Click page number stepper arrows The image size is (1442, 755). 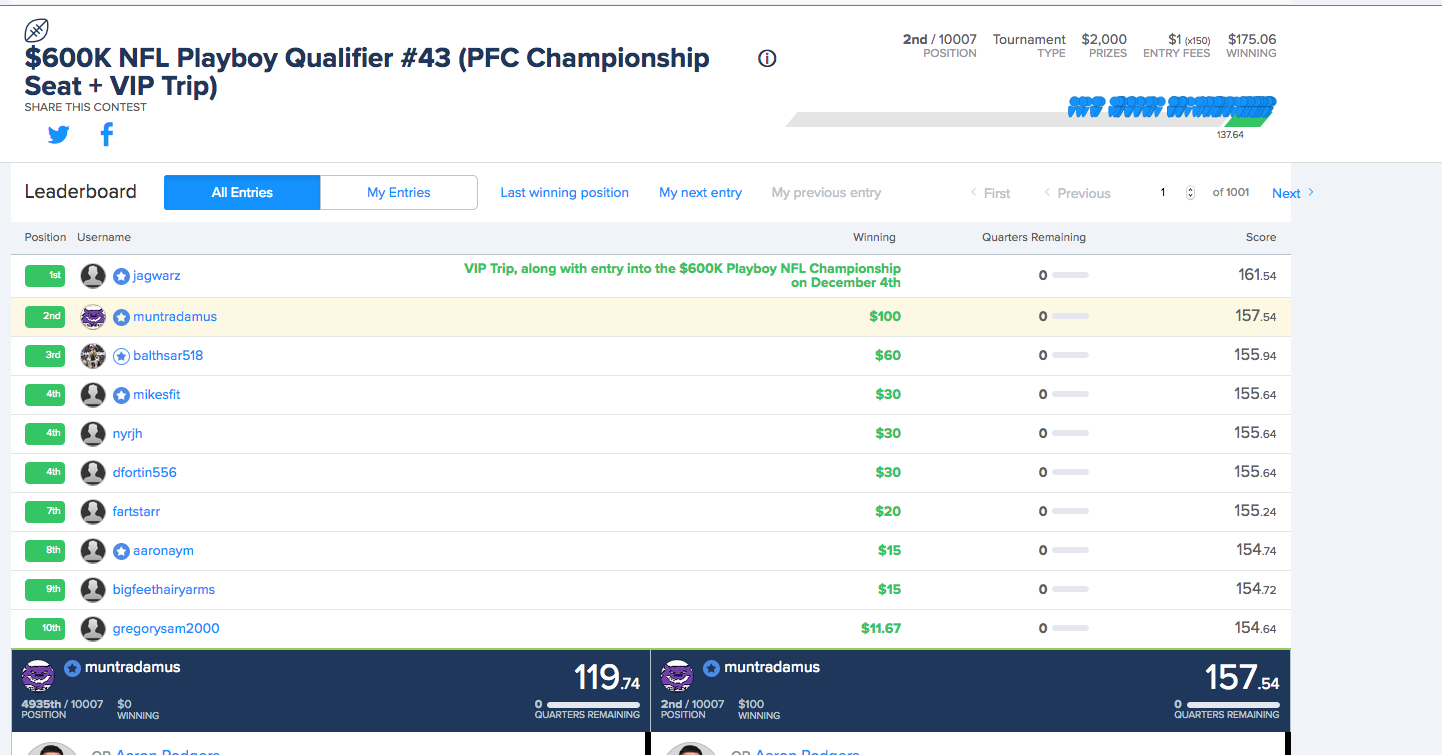click(1190, 193)
